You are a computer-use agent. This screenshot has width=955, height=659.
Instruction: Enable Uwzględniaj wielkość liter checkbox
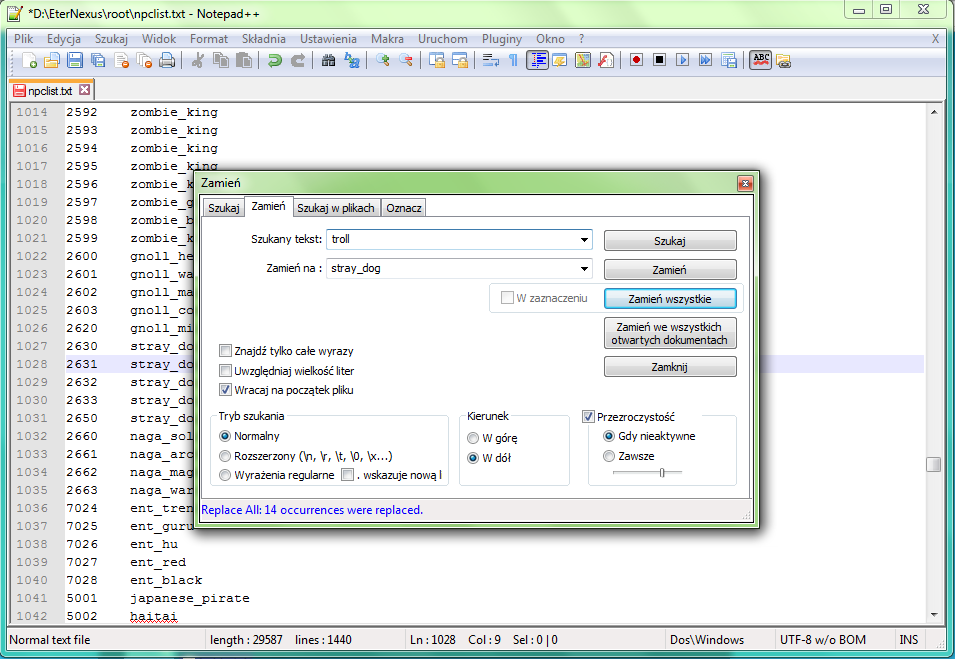[225, 370]
